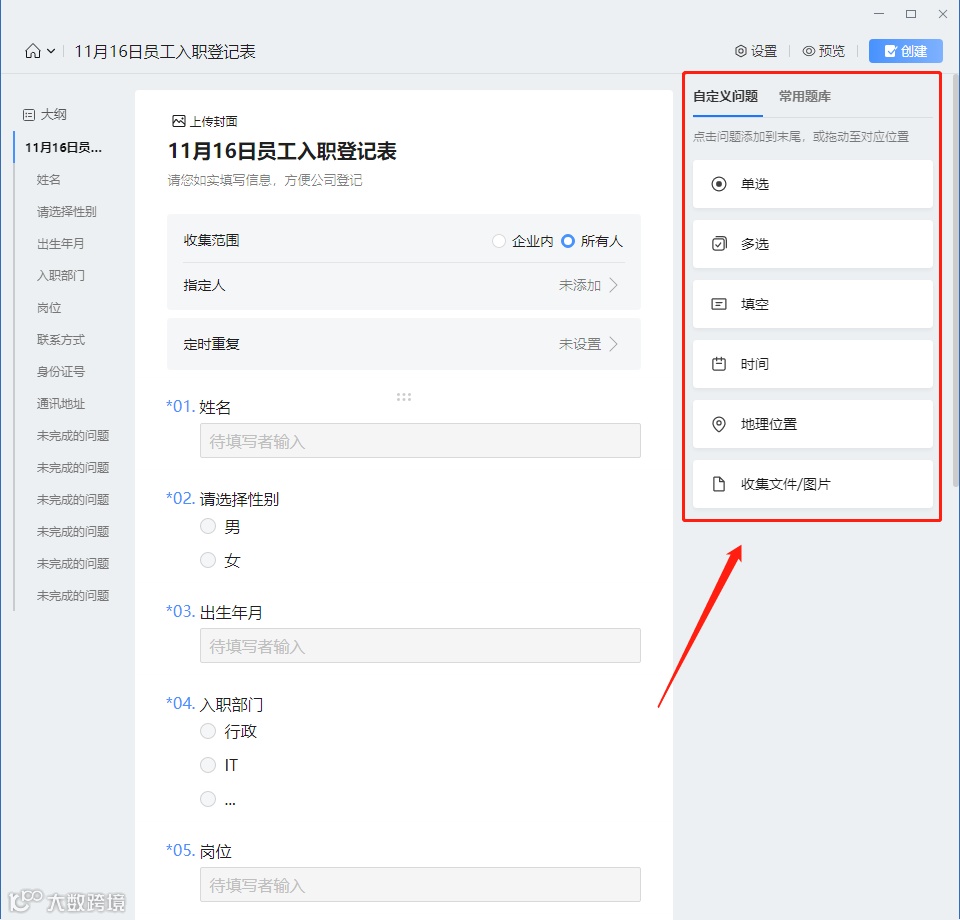
Task: Select the 企业内 collection range radio
Action: coord(499,241)
